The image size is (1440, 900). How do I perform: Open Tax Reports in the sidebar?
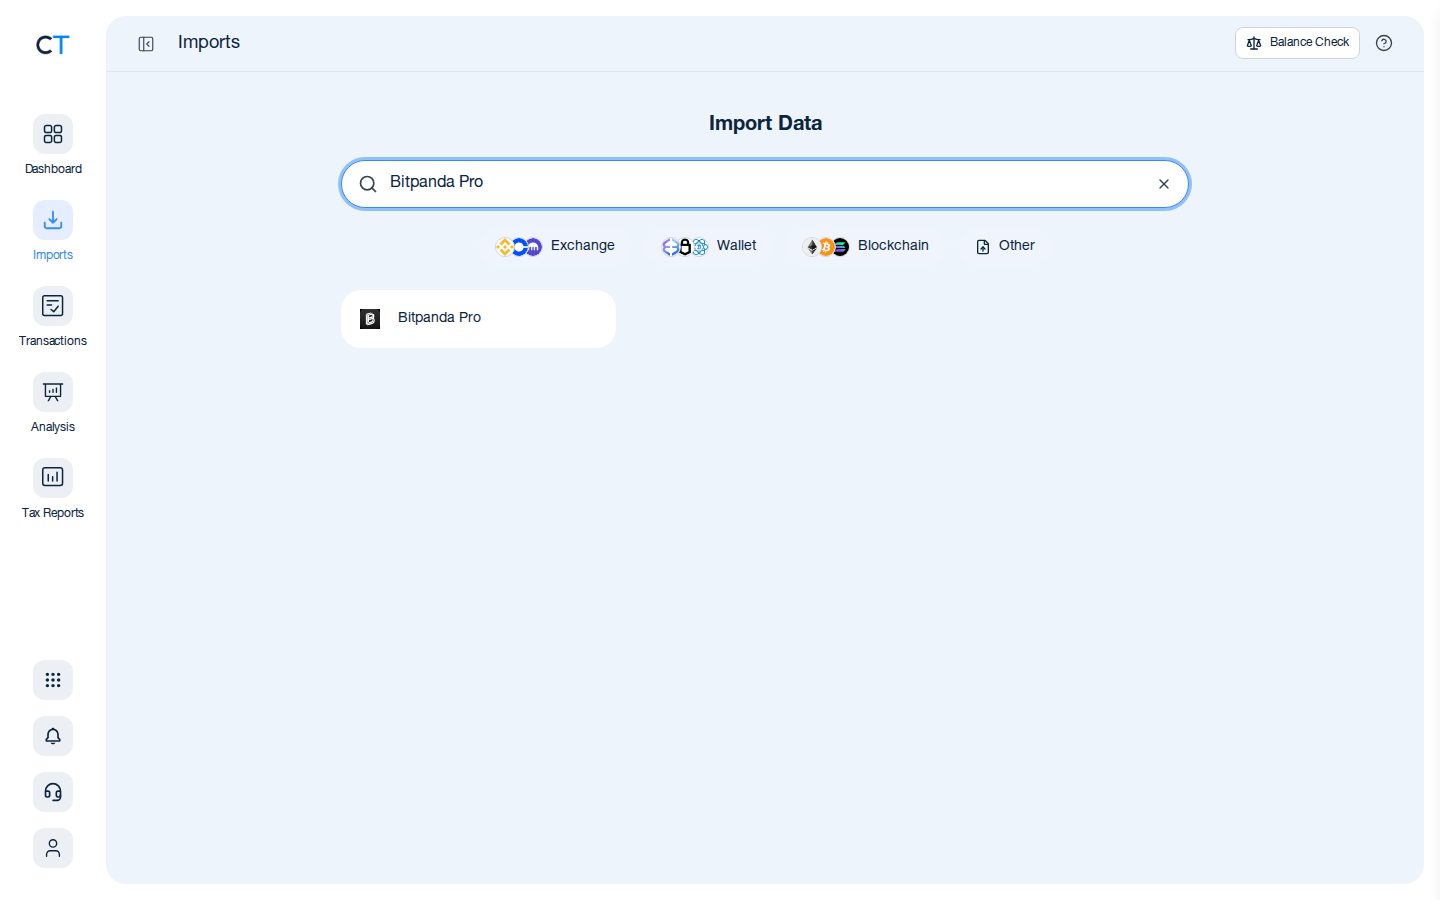[53, 490]
